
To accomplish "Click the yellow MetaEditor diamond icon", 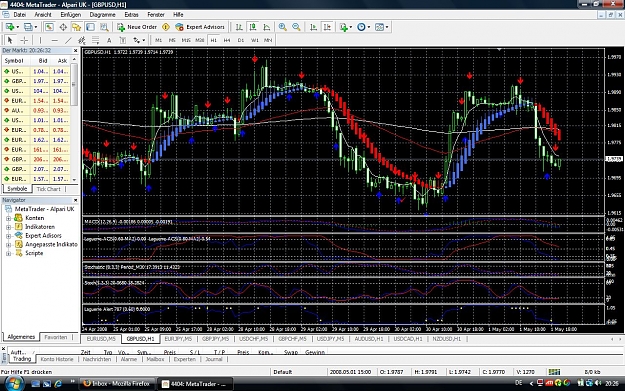I will (166, 27).
